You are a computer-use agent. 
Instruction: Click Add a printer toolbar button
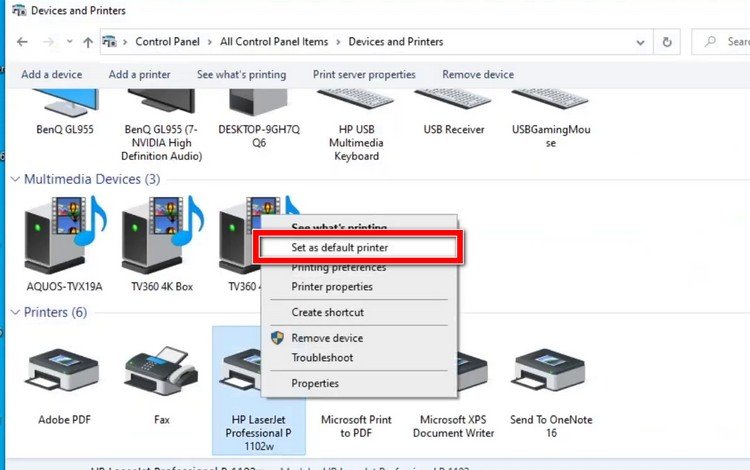(139, 75)
